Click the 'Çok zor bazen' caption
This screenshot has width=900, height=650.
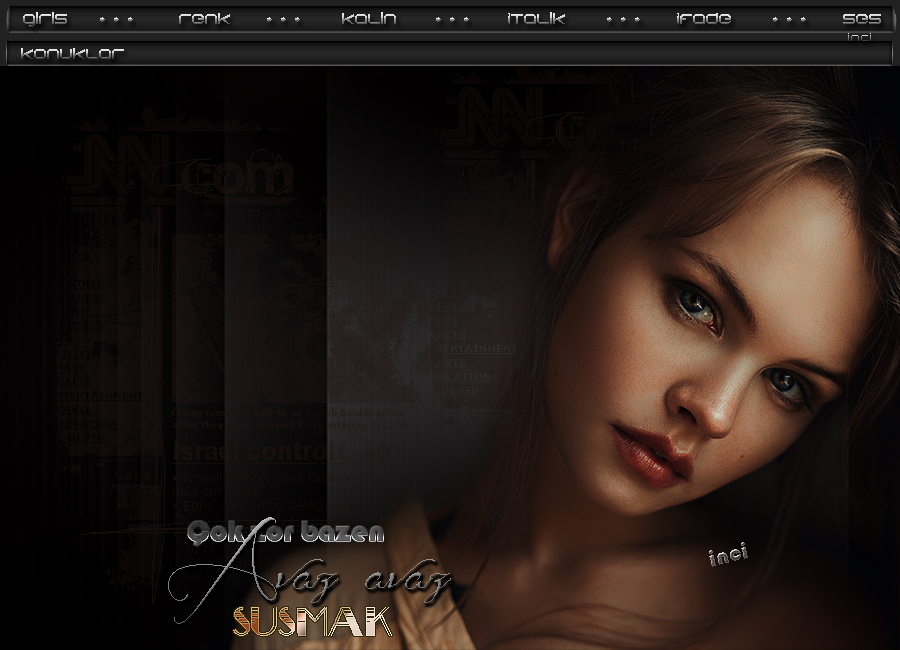(285, 534)
